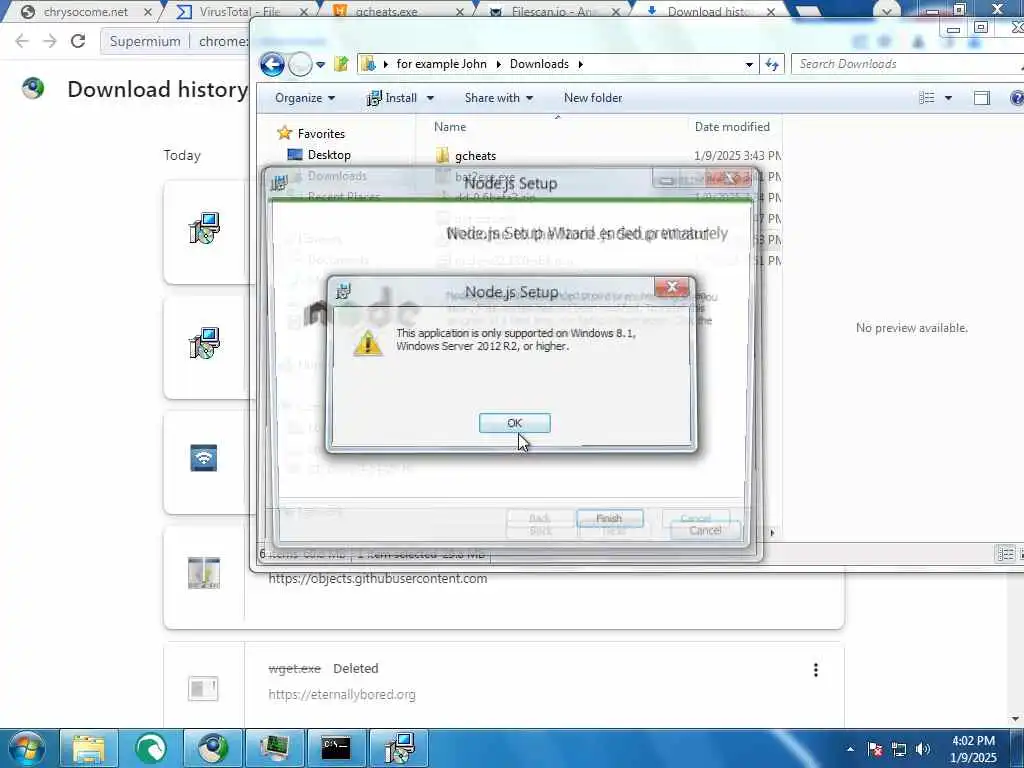Viewport: 1024px width, 768px height.
Task: Switch to the Node.js installer taskbar item
Action: point(399,748)
